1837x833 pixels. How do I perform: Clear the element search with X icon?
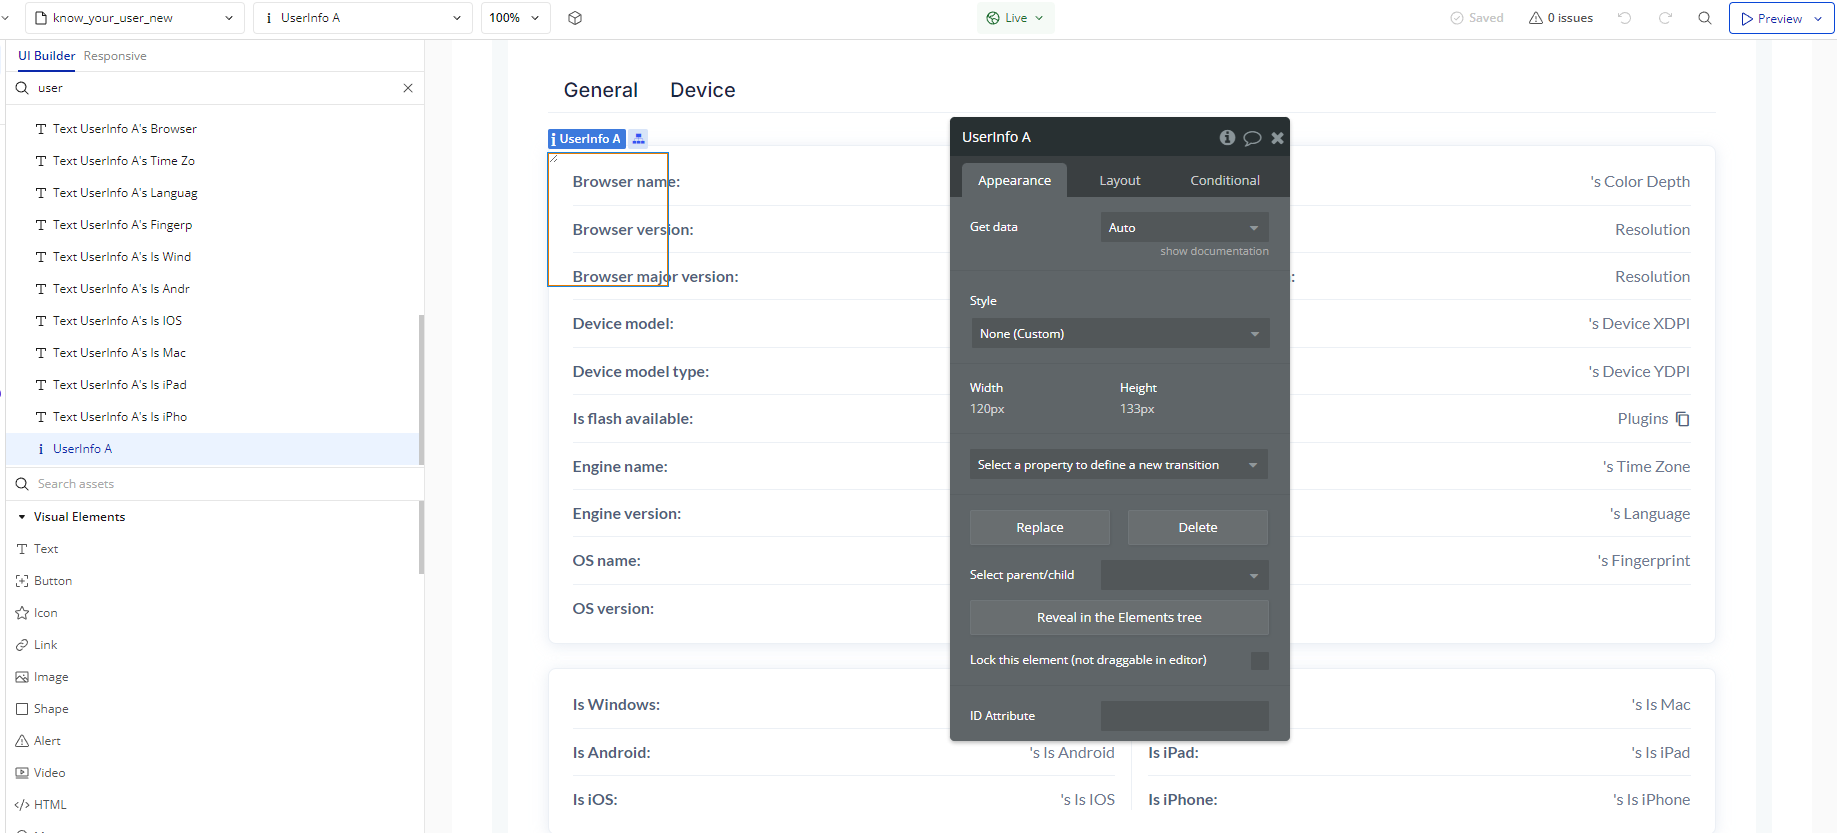tap(408, 88)
